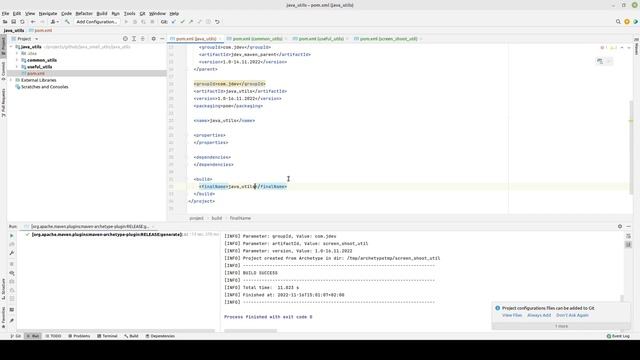Click the Git update project icon
640x360 pixels.
174,22
